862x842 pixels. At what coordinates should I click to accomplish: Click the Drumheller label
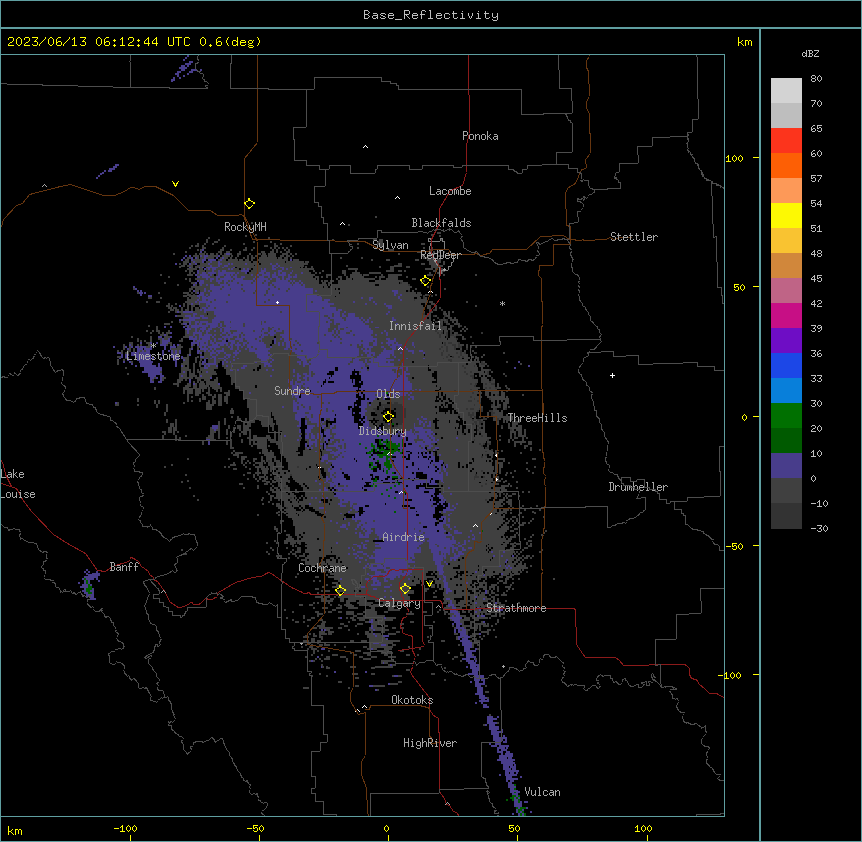[638, 487]
